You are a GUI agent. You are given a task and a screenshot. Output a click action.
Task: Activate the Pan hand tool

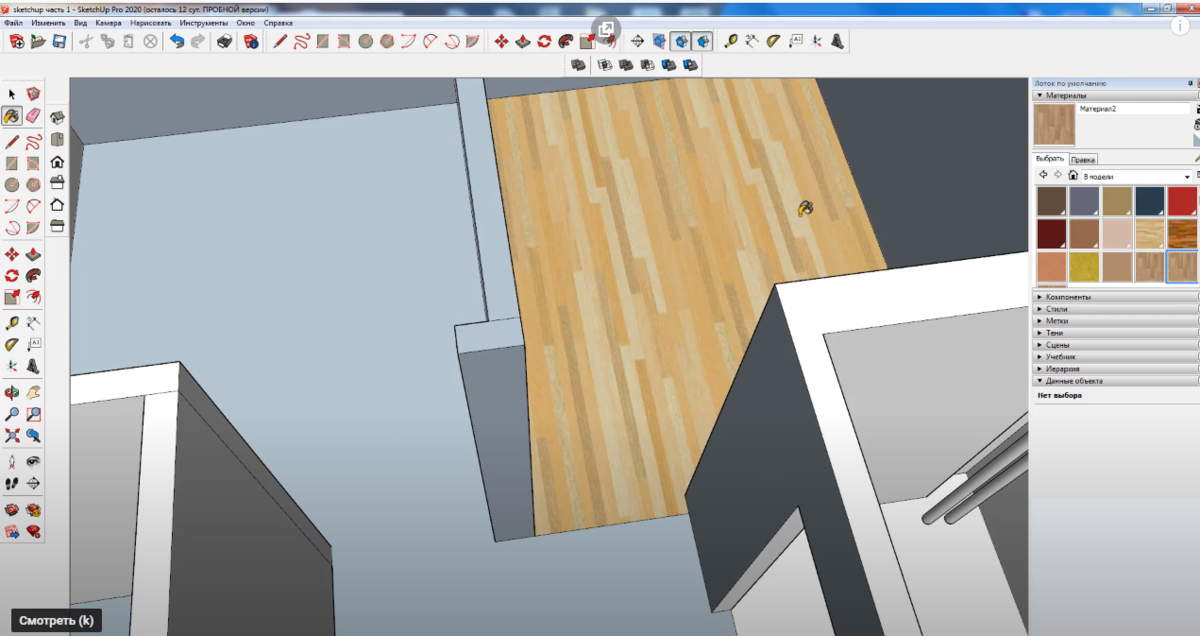[x=34, y=392]
